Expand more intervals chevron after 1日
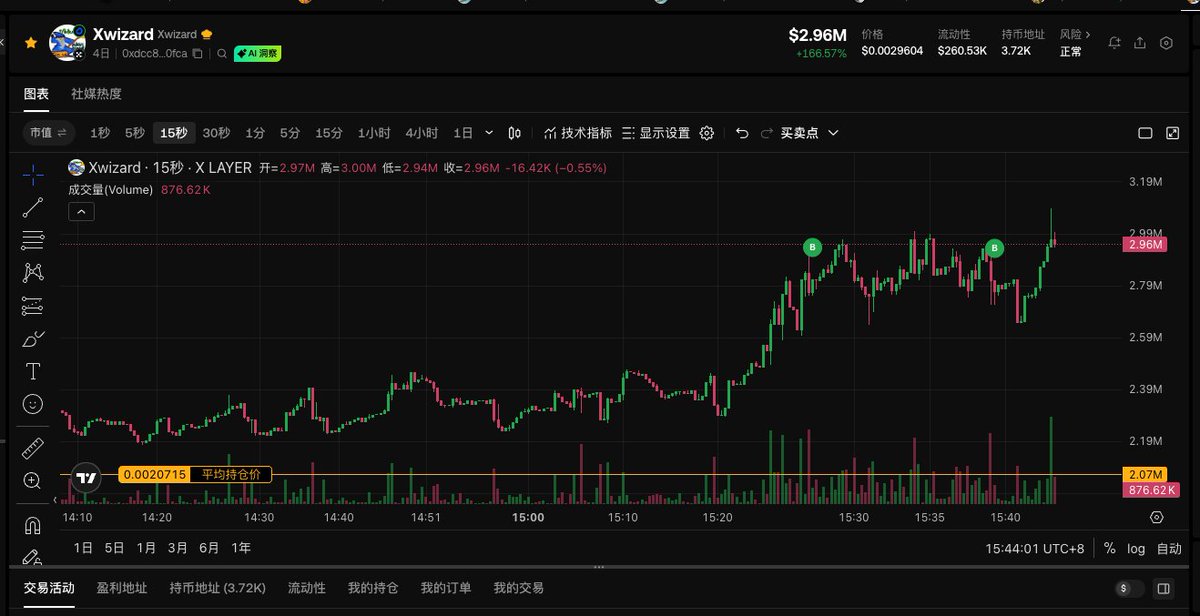Image resolution: width=1200 pixels, height=616 pixels. tap(489, 133)
